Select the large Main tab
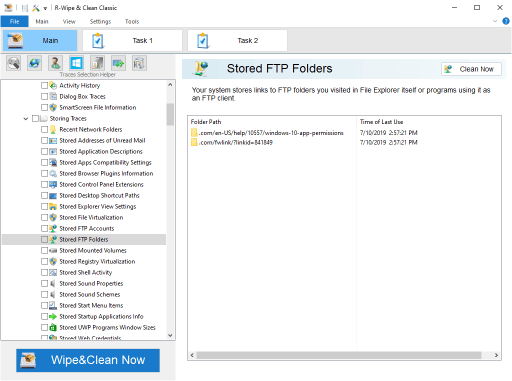The height and width of the screenshot is (381, 512). (x=40, y=40)
